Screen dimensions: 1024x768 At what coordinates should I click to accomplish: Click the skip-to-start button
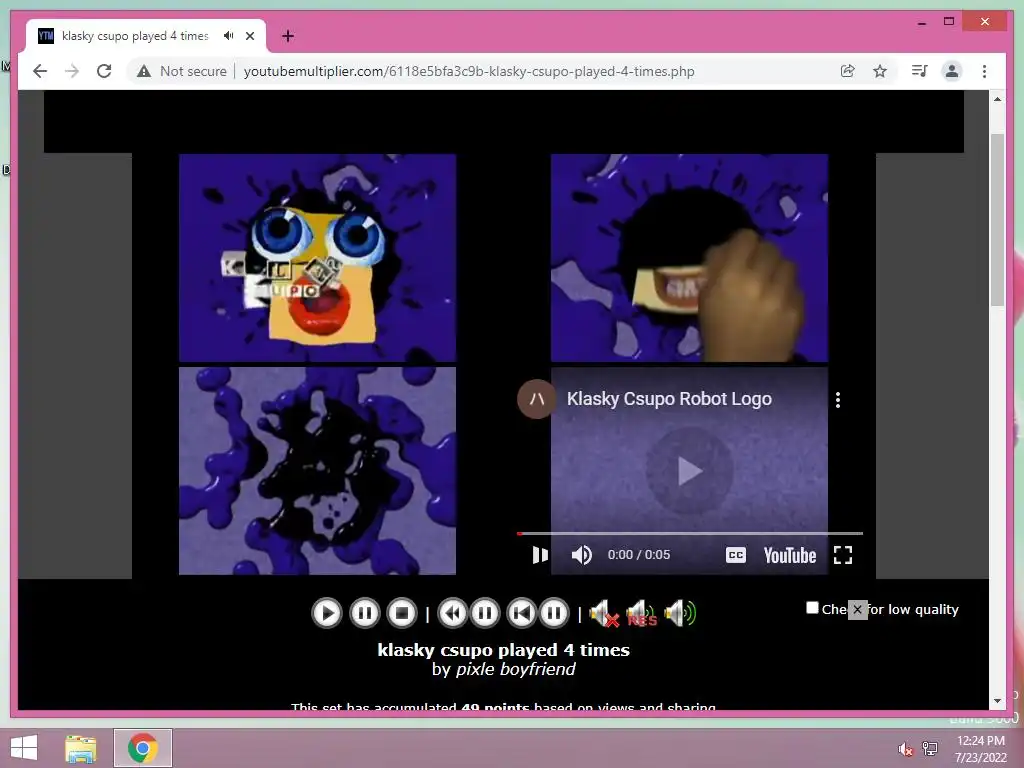pos(522,613)
